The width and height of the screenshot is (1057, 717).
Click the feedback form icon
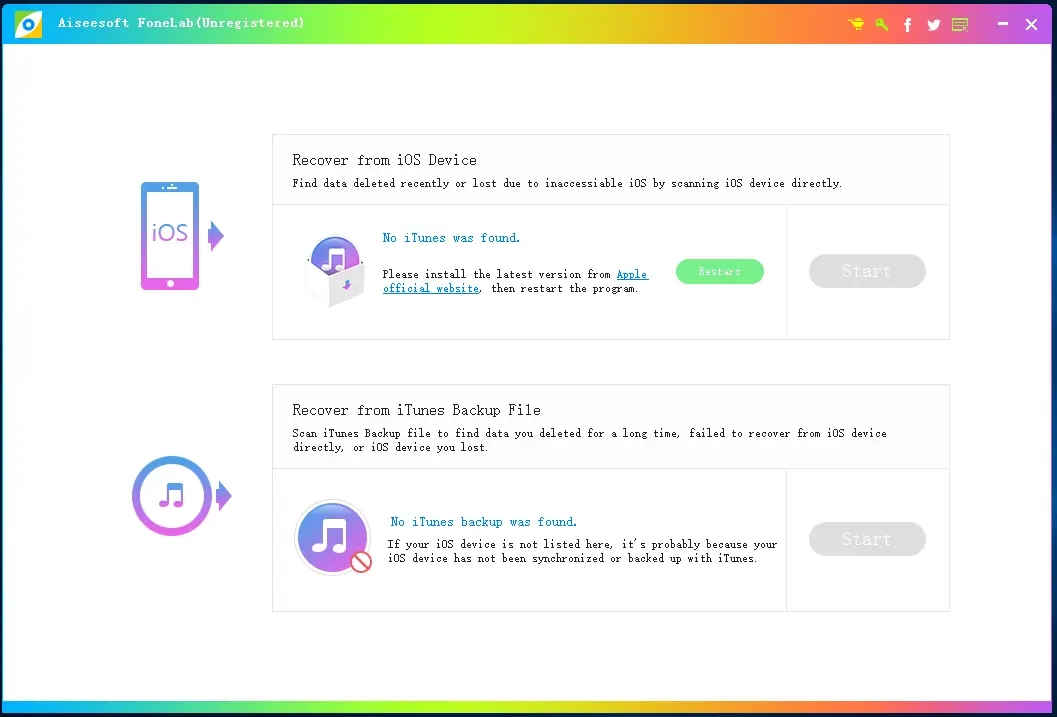tap(959, 24)
